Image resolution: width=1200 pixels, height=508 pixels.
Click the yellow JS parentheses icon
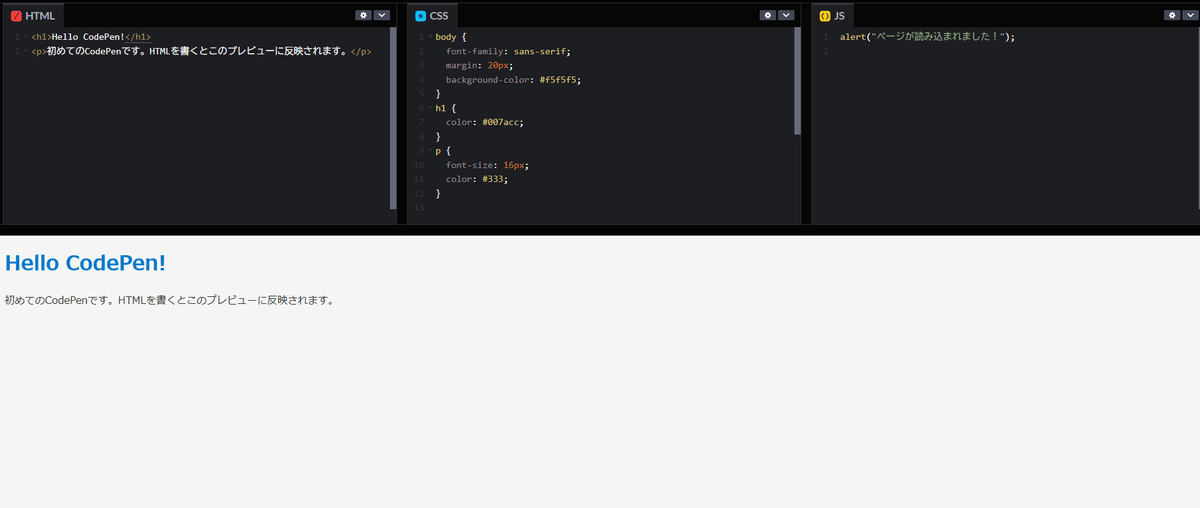click(825, 16)
